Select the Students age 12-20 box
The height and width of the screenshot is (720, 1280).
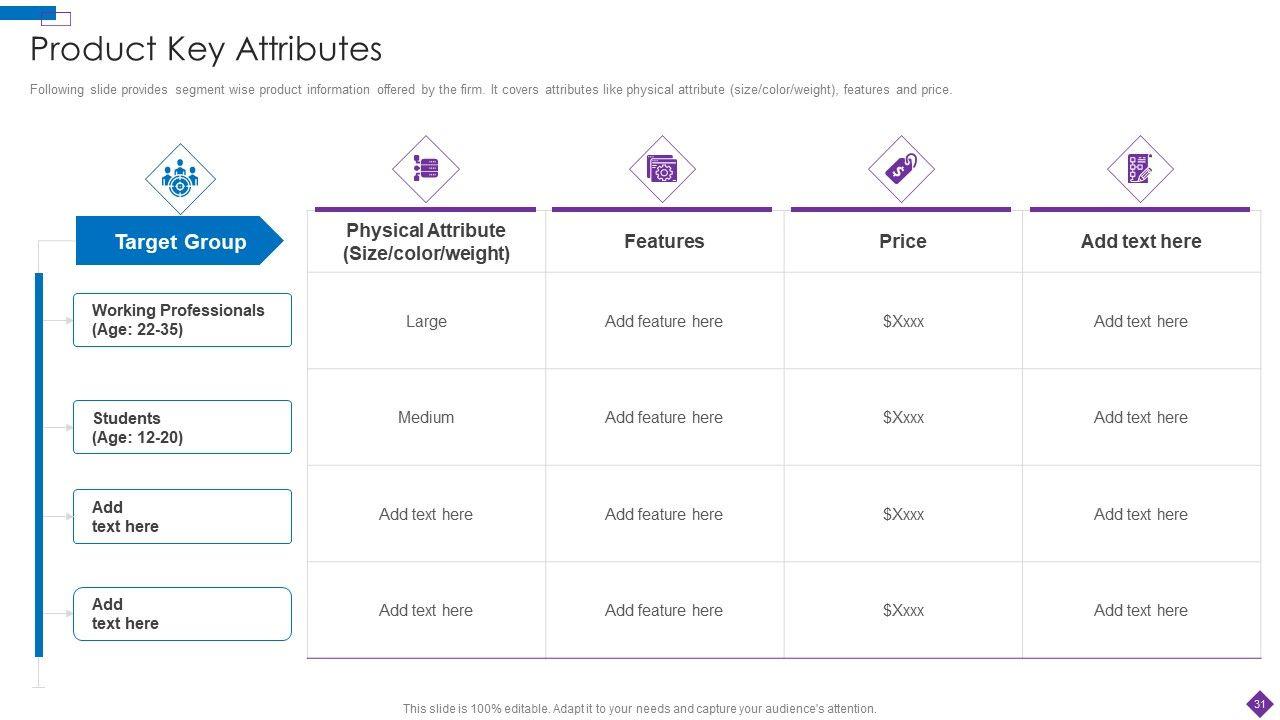pyautogui.click(x=182, y=427)
